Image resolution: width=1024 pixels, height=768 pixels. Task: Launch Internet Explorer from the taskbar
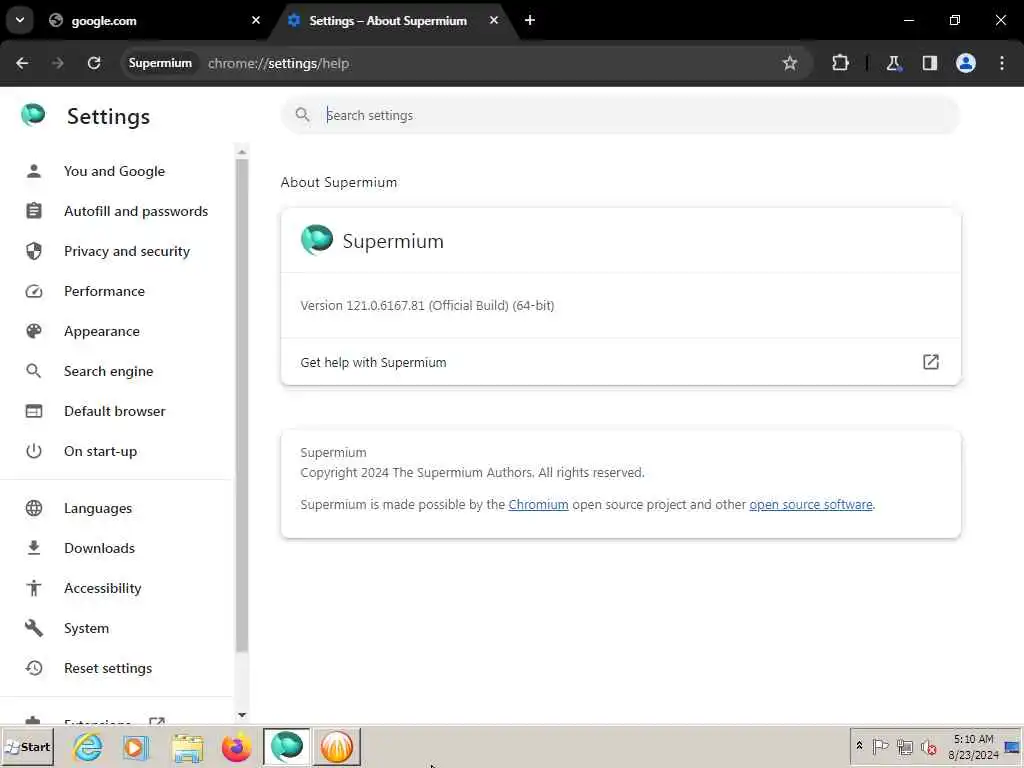coord(88,747)
